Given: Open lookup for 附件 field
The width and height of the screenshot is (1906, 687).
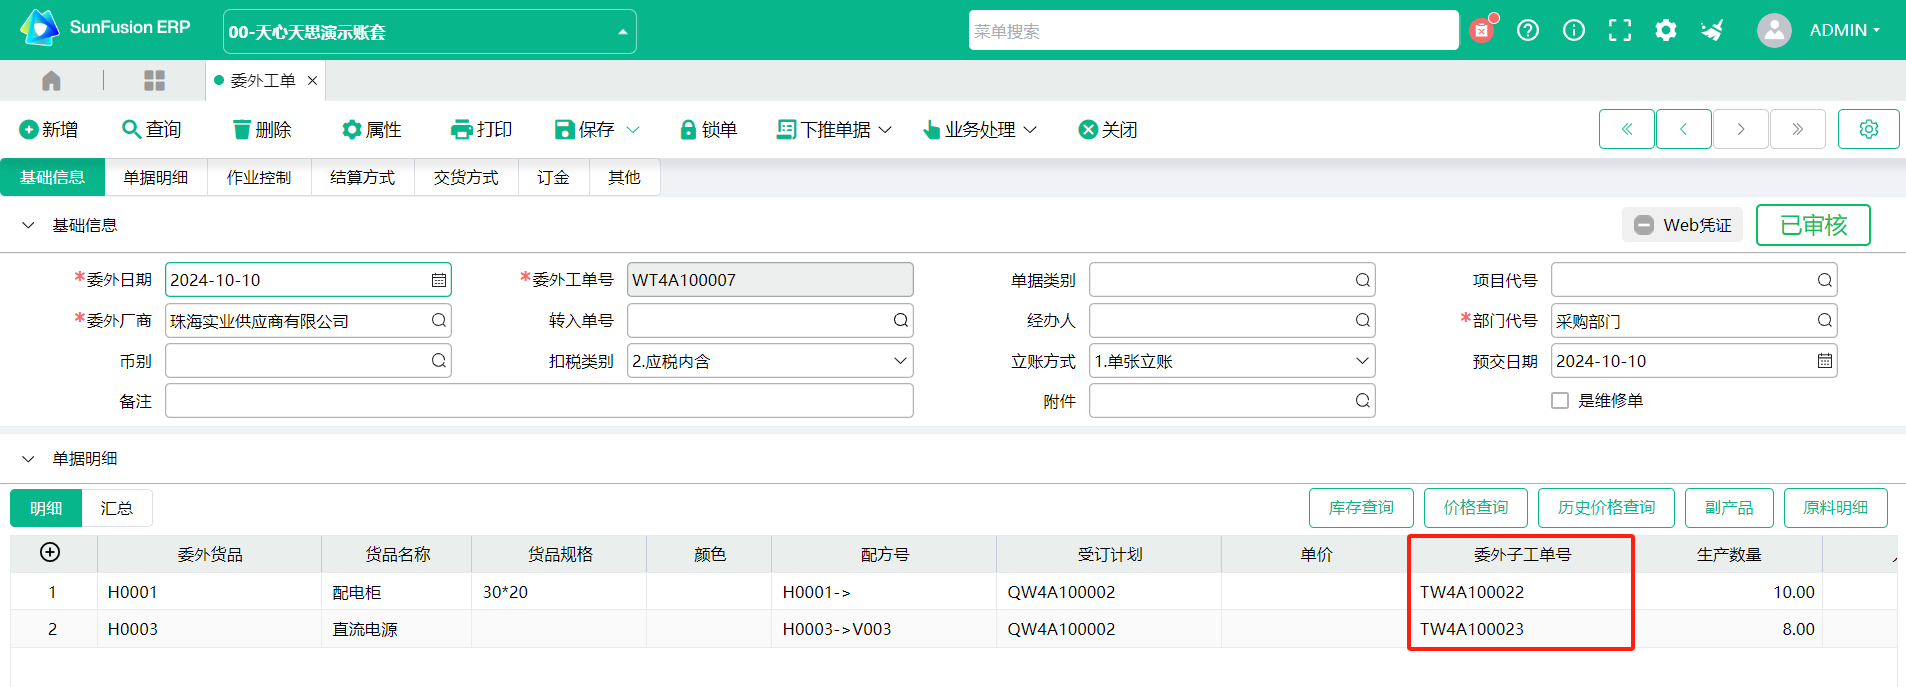Looking at the screenshot, I should 1363,401.
